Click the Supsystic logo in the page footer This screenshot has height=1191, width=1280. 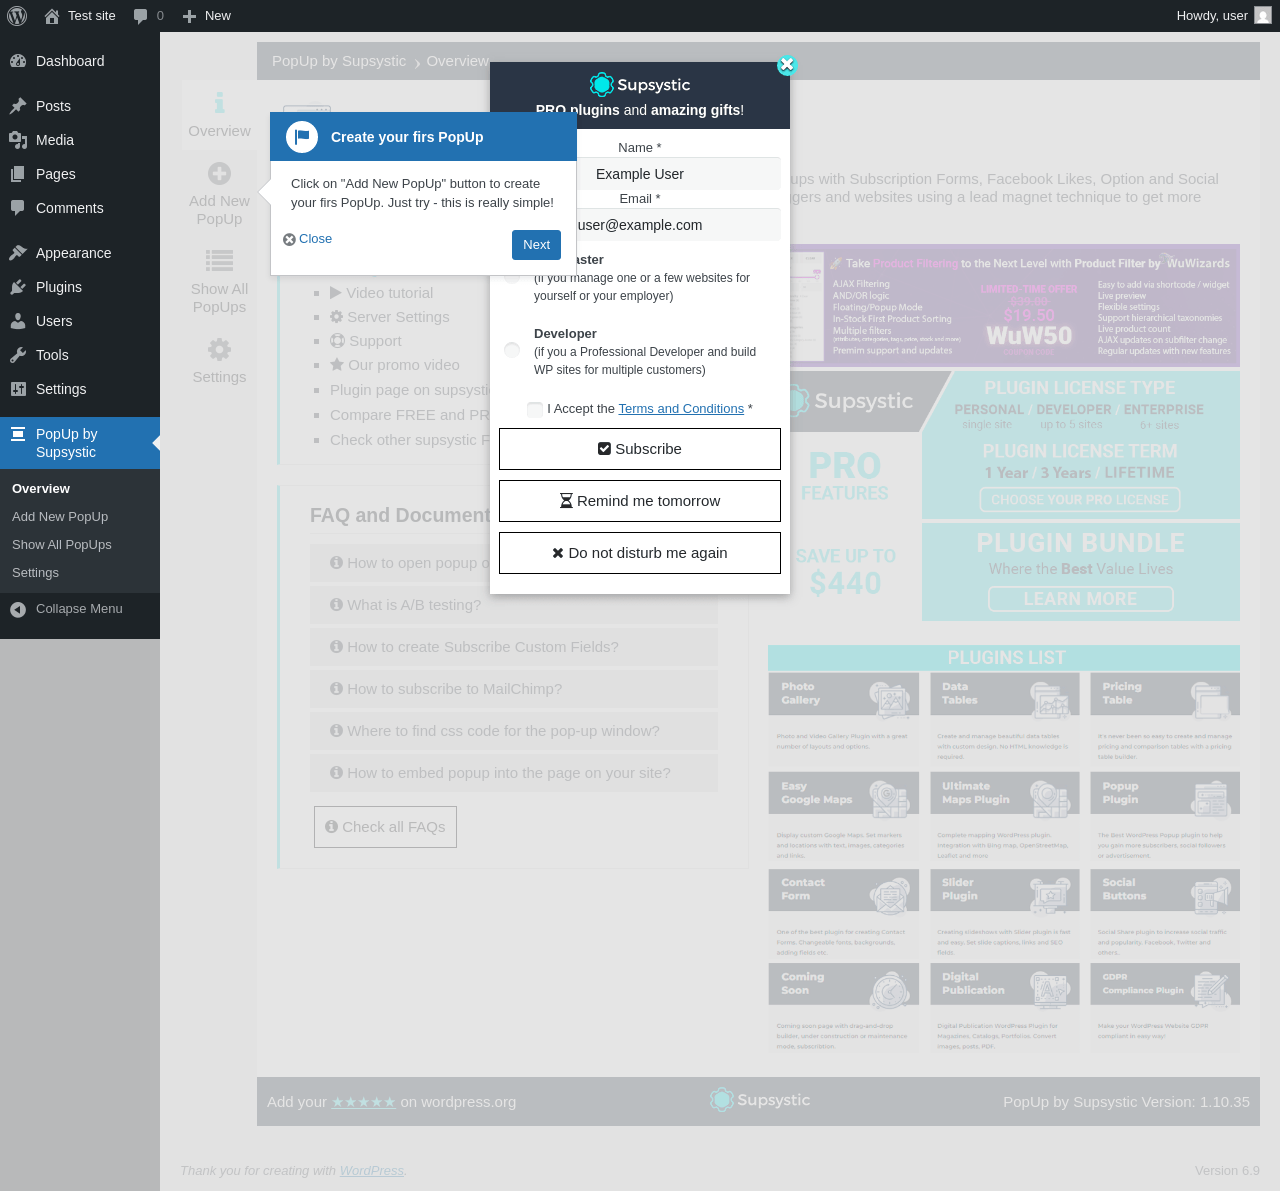tap(760, 1100)
